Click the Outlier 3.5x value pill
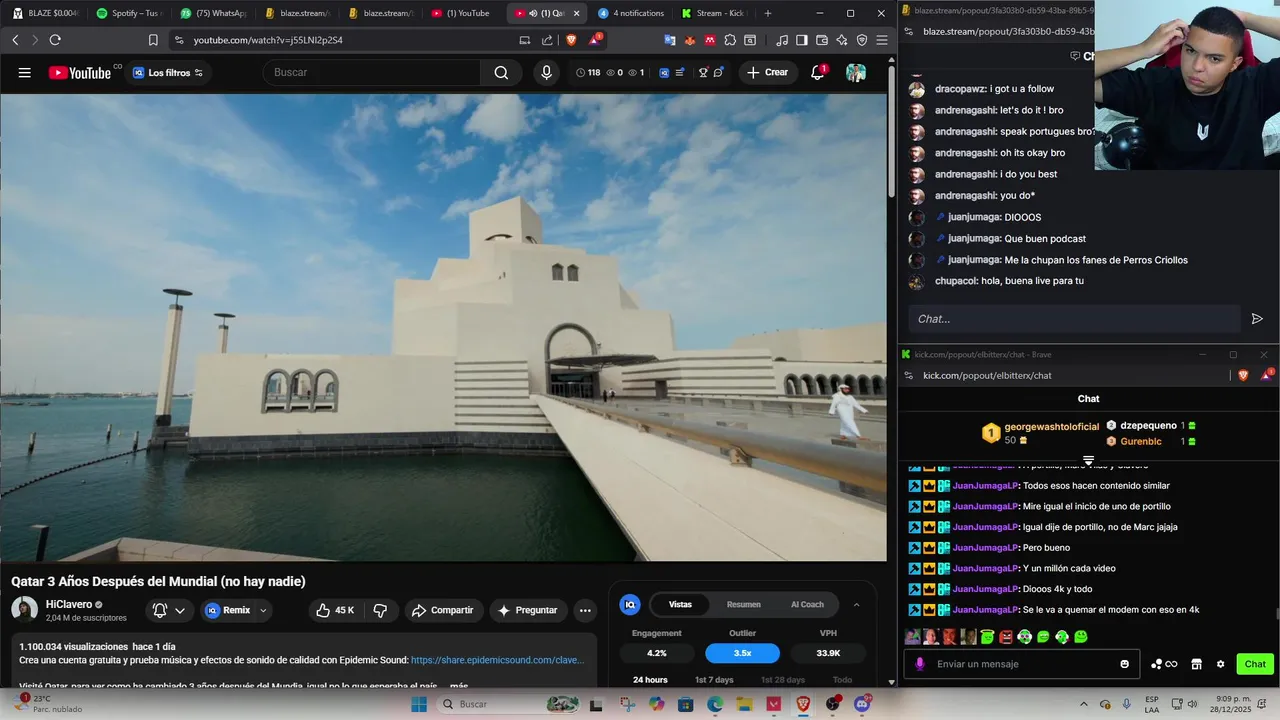The width and height of the screenshot is (1280, 720). pos(742,653)
